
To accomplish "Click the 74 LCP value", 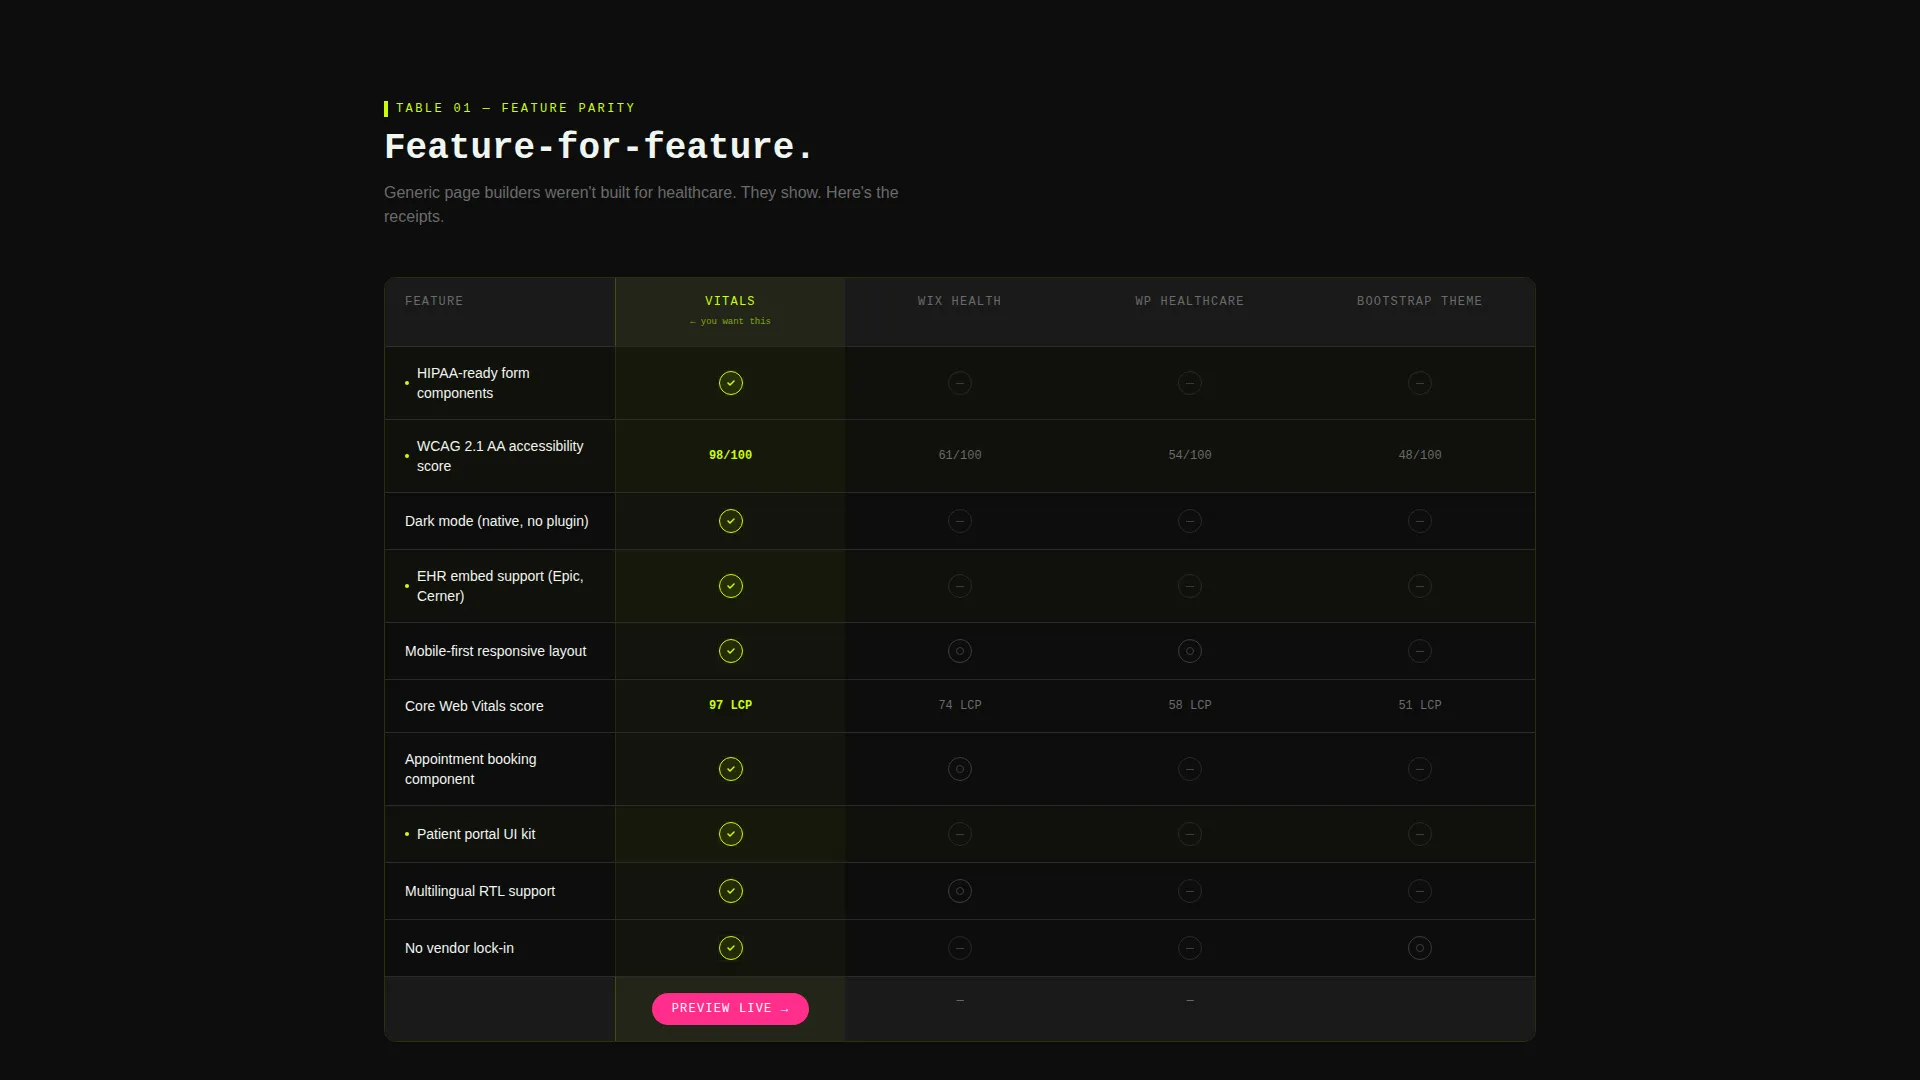I will click(x=960, y=705).
